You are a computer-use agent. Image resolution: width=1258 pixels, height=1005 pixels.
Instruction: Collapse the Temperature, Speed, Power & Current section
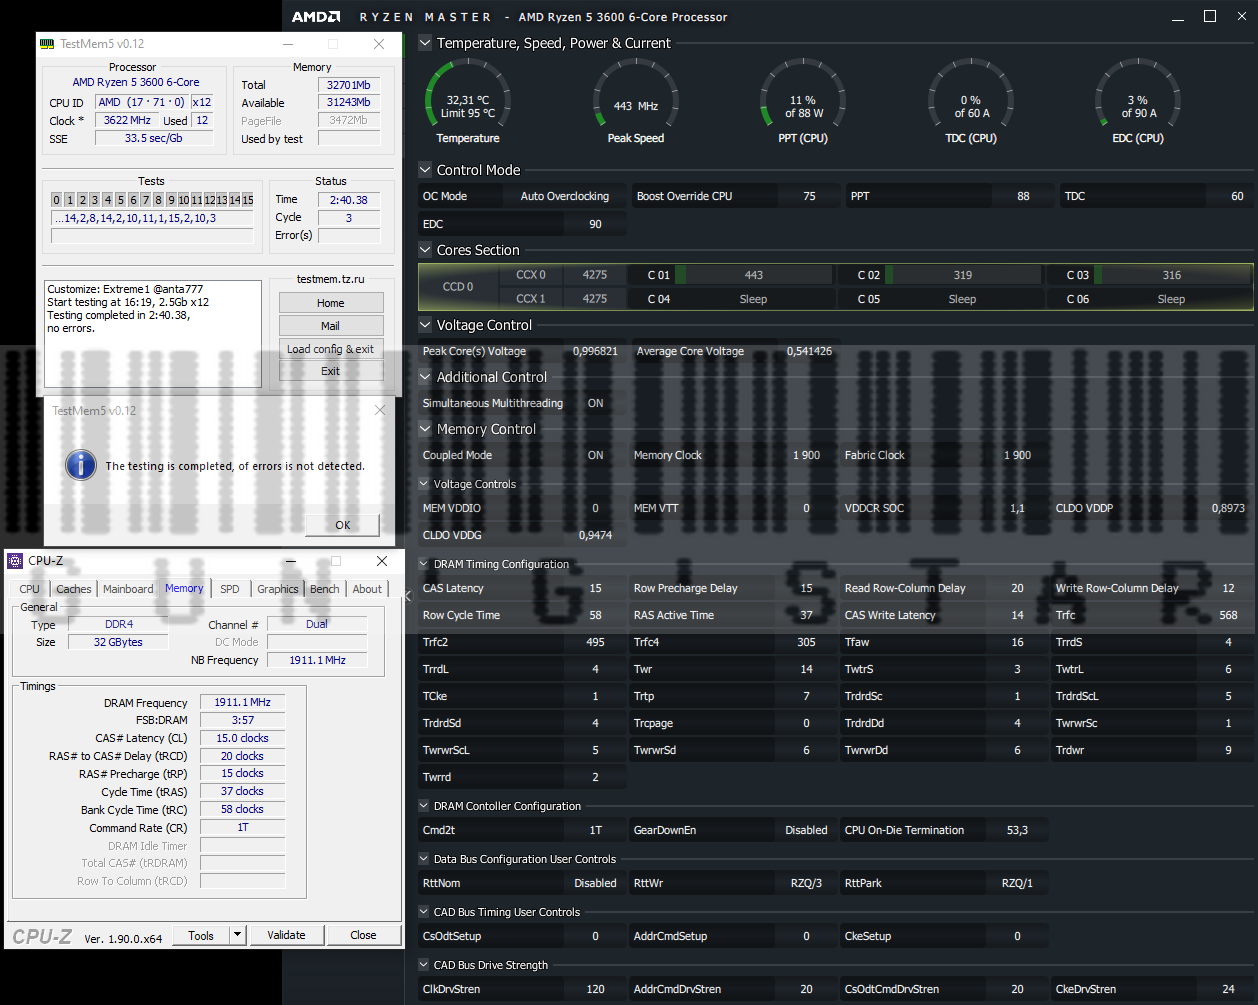coord(425,43)
